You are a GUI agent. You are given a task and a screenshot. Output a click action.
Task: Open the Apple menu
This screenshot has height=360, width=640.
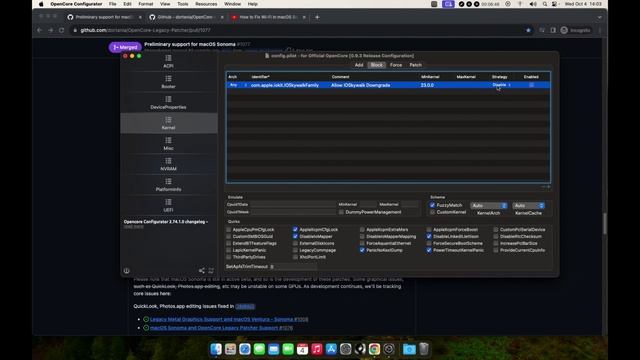coord(41,4)
